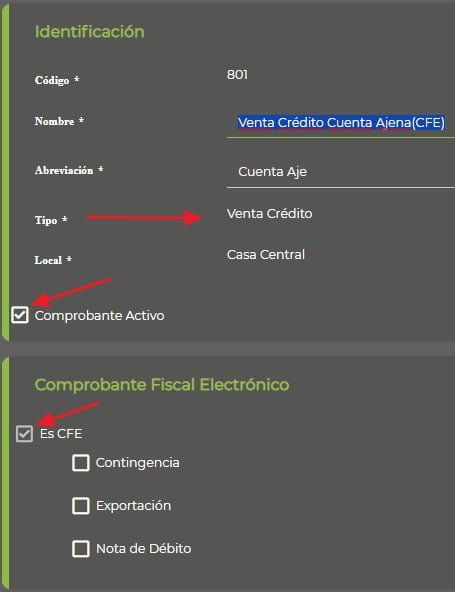Focus the Abreviación field showing Cuenta Aje
The height and width of the screenshot is (592, 455).
[x=341, y=172]
